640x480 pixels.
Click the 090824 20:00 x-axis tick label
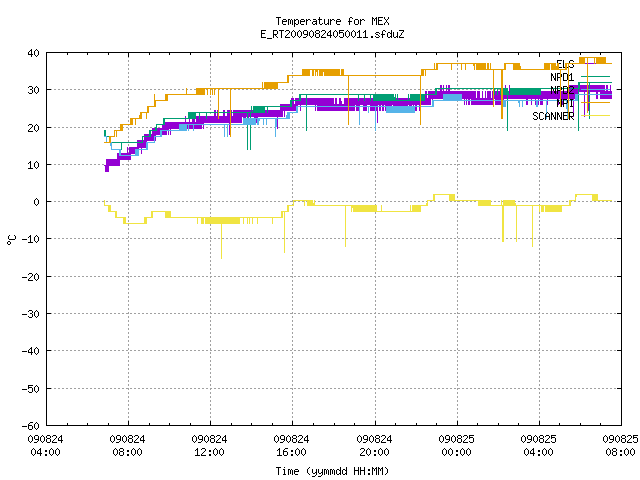pyautogui.click(x=374, y=445)
